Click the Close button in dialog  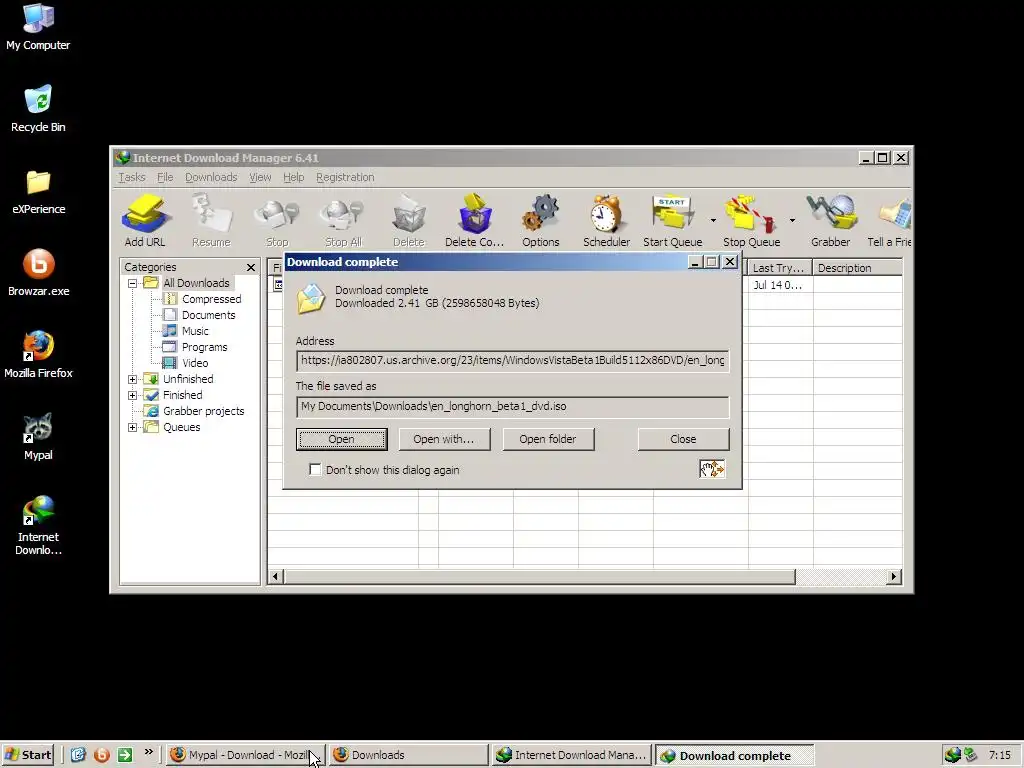pyautogui.click(x=683, y=439)
